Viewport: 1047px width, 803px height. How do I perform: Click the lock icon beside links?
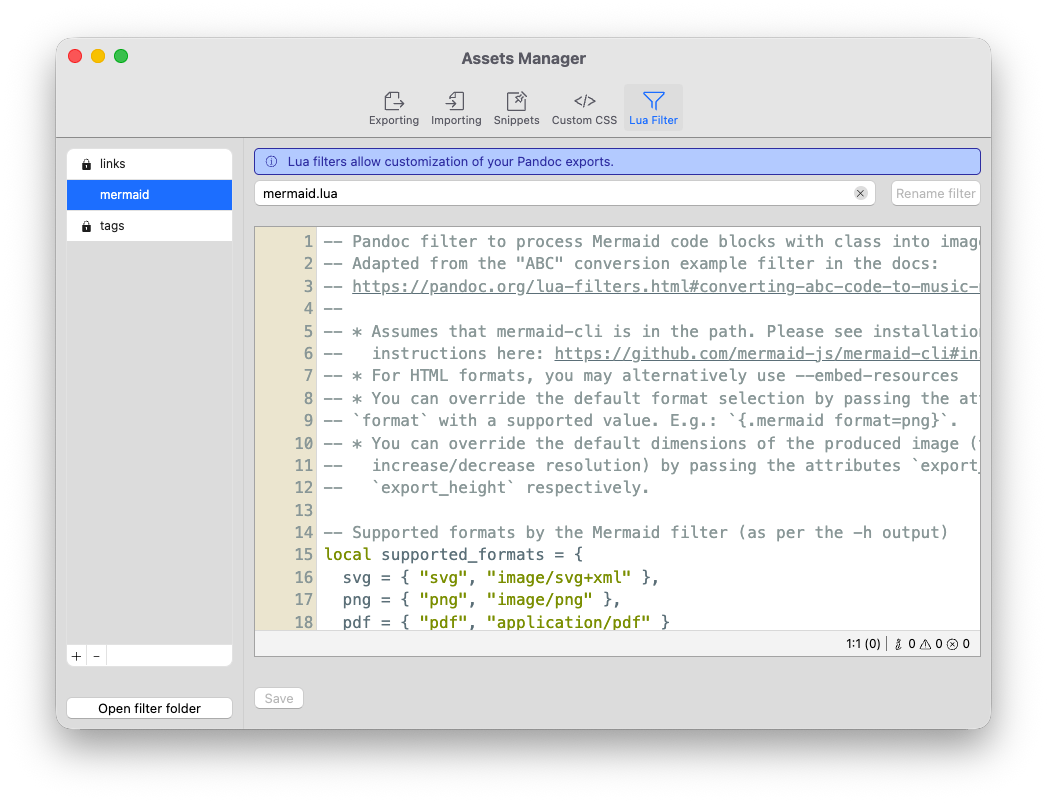pyautogui.click(x=86, y=164)
